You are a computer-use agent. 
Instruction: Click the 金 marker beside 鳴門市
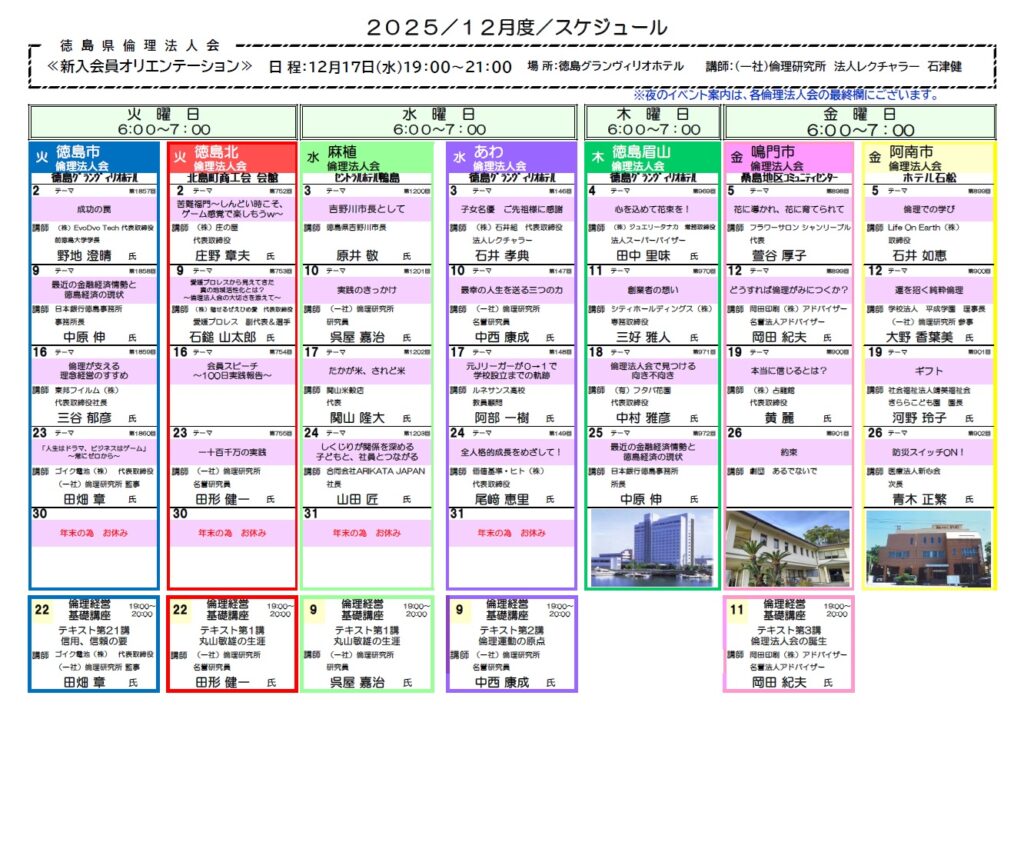tap(736, 157)
